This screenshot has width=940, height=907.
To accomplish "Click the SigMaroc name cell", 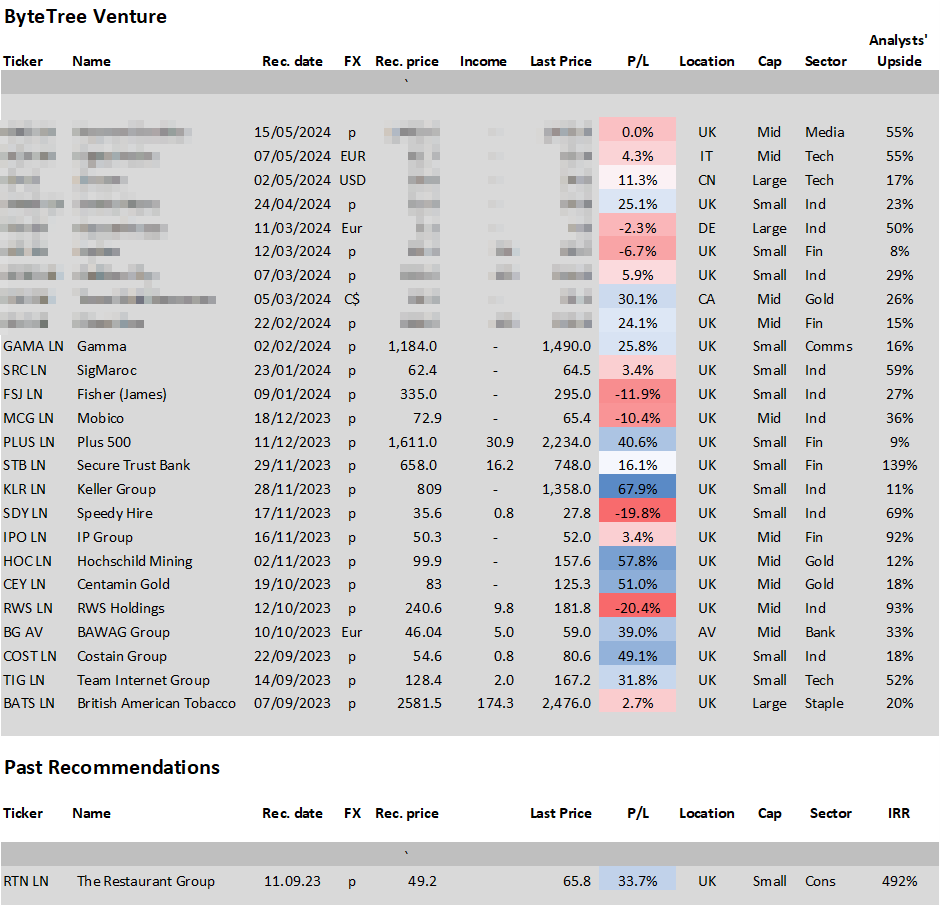I will [x=107, y=370].
